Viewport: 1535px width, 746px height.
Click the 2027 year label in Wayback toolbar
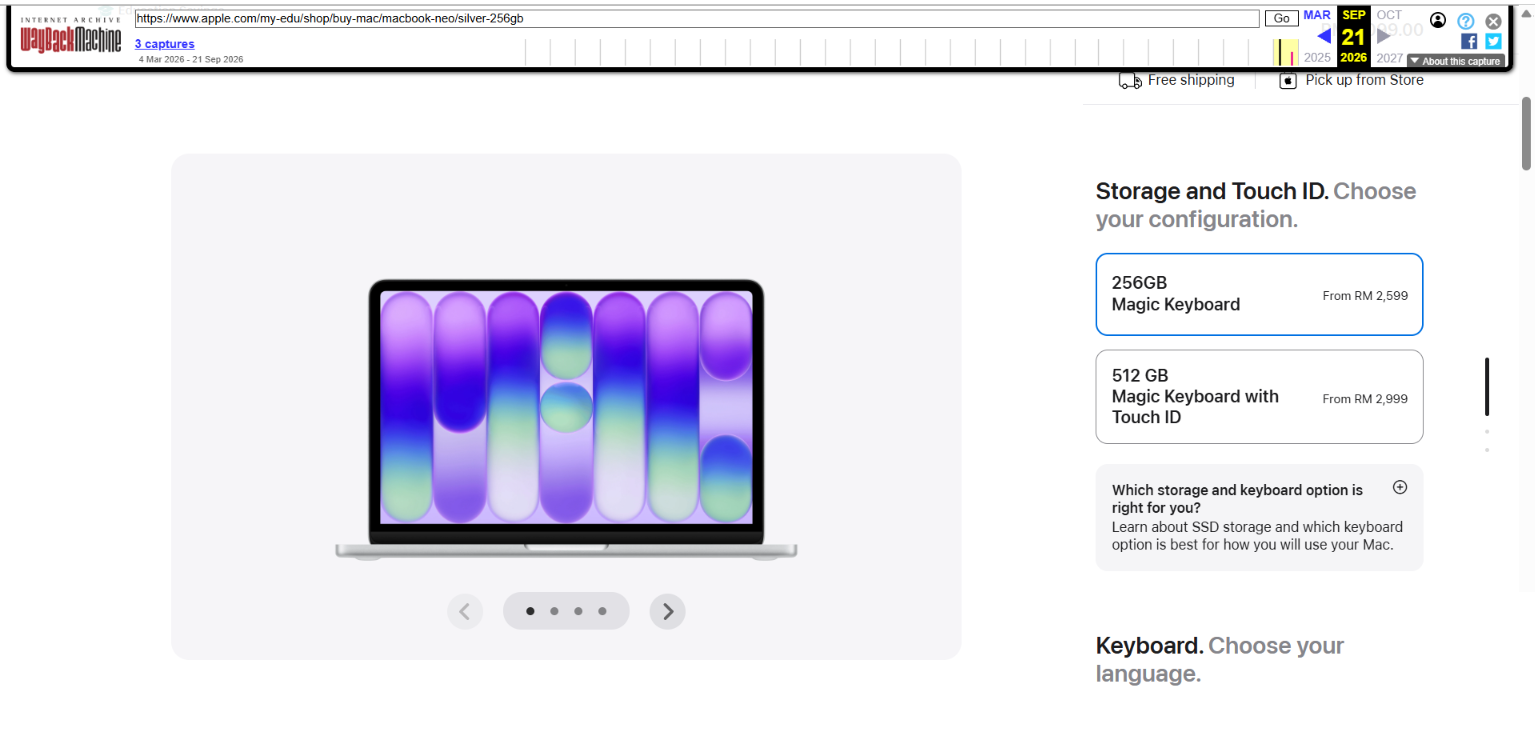[1390, 58]
